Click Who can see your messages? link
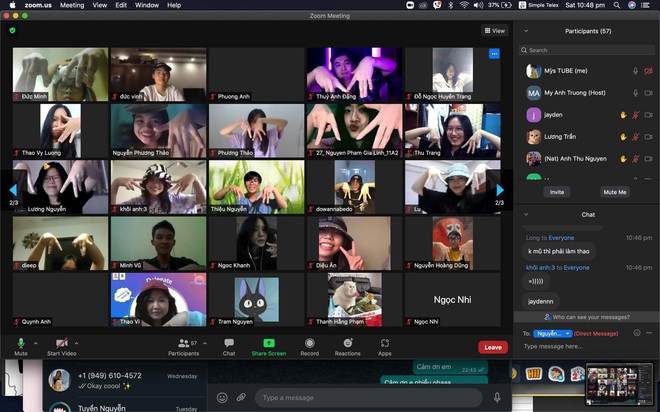Screen dimensions: 660x412 [x=587, y=317]
